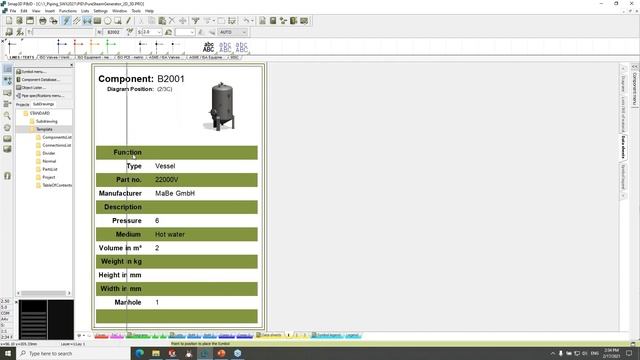
Task: Click the Paste clipboard icon
Action: [x=162, y=21]
